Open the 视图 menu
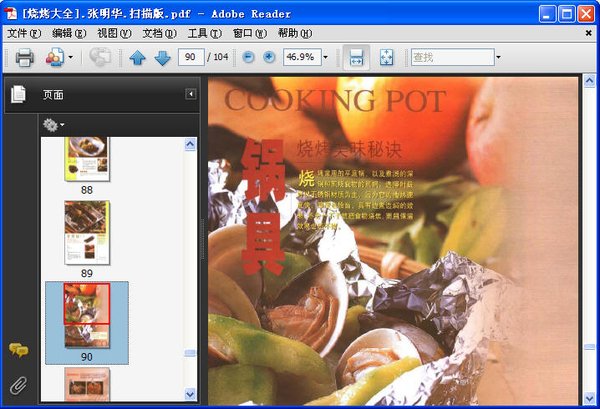Viewport: 600px width, 409px height. coord(114,34)
